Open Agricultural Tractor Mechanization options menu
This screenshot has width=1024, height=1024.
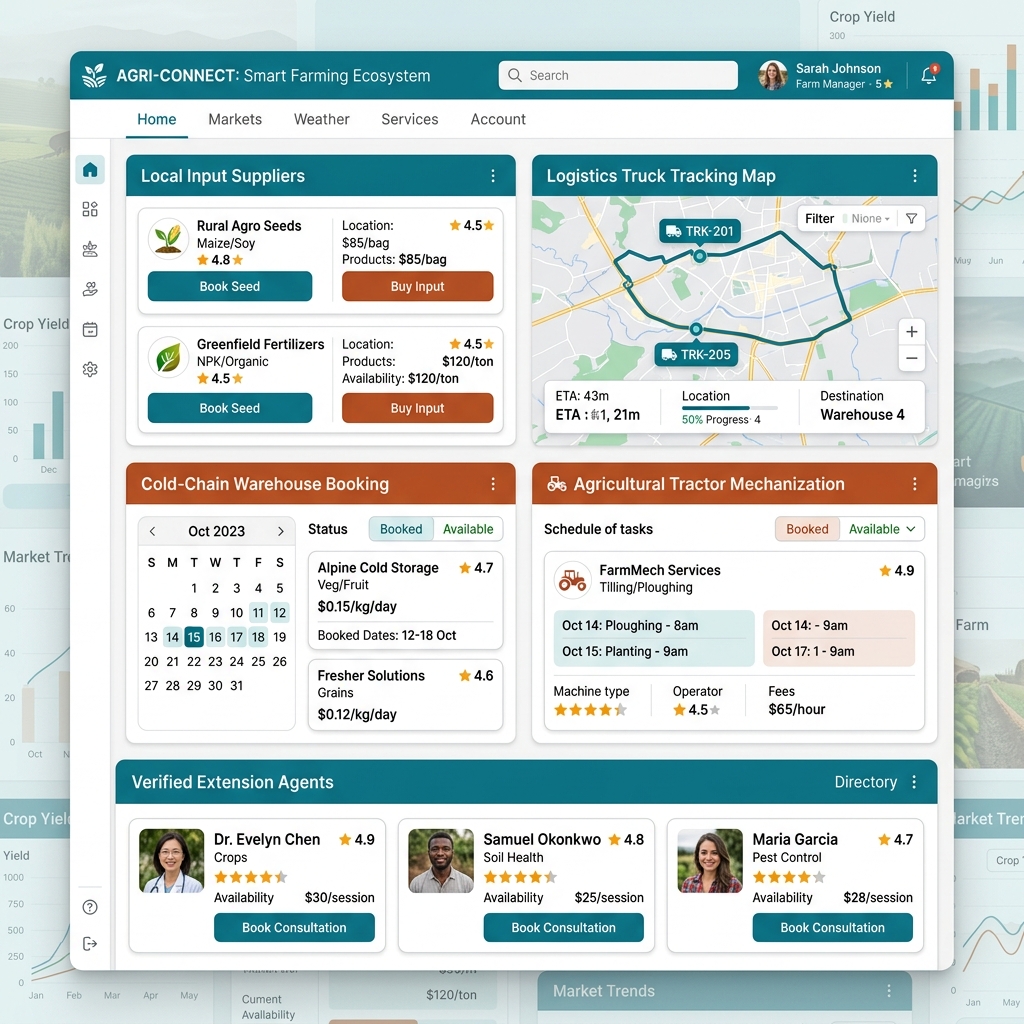coord(915,484)
